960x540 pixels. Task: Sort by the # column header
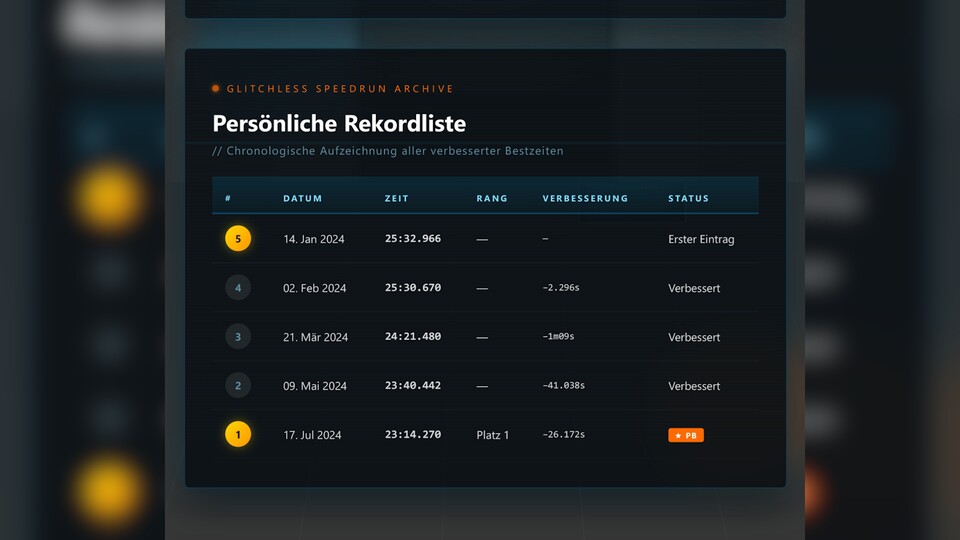coord(228,198)
